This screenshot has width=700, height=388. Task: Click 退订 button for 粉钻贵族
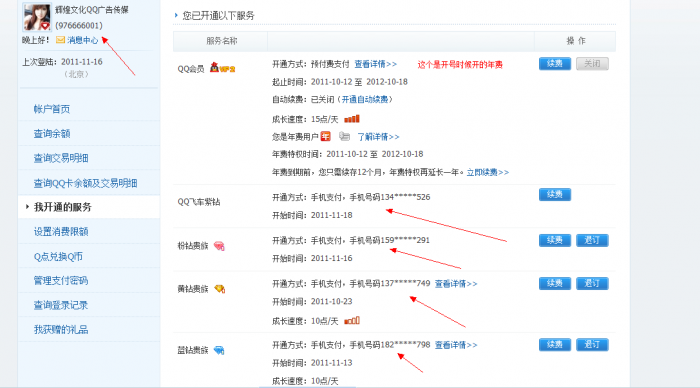[592, 241]
